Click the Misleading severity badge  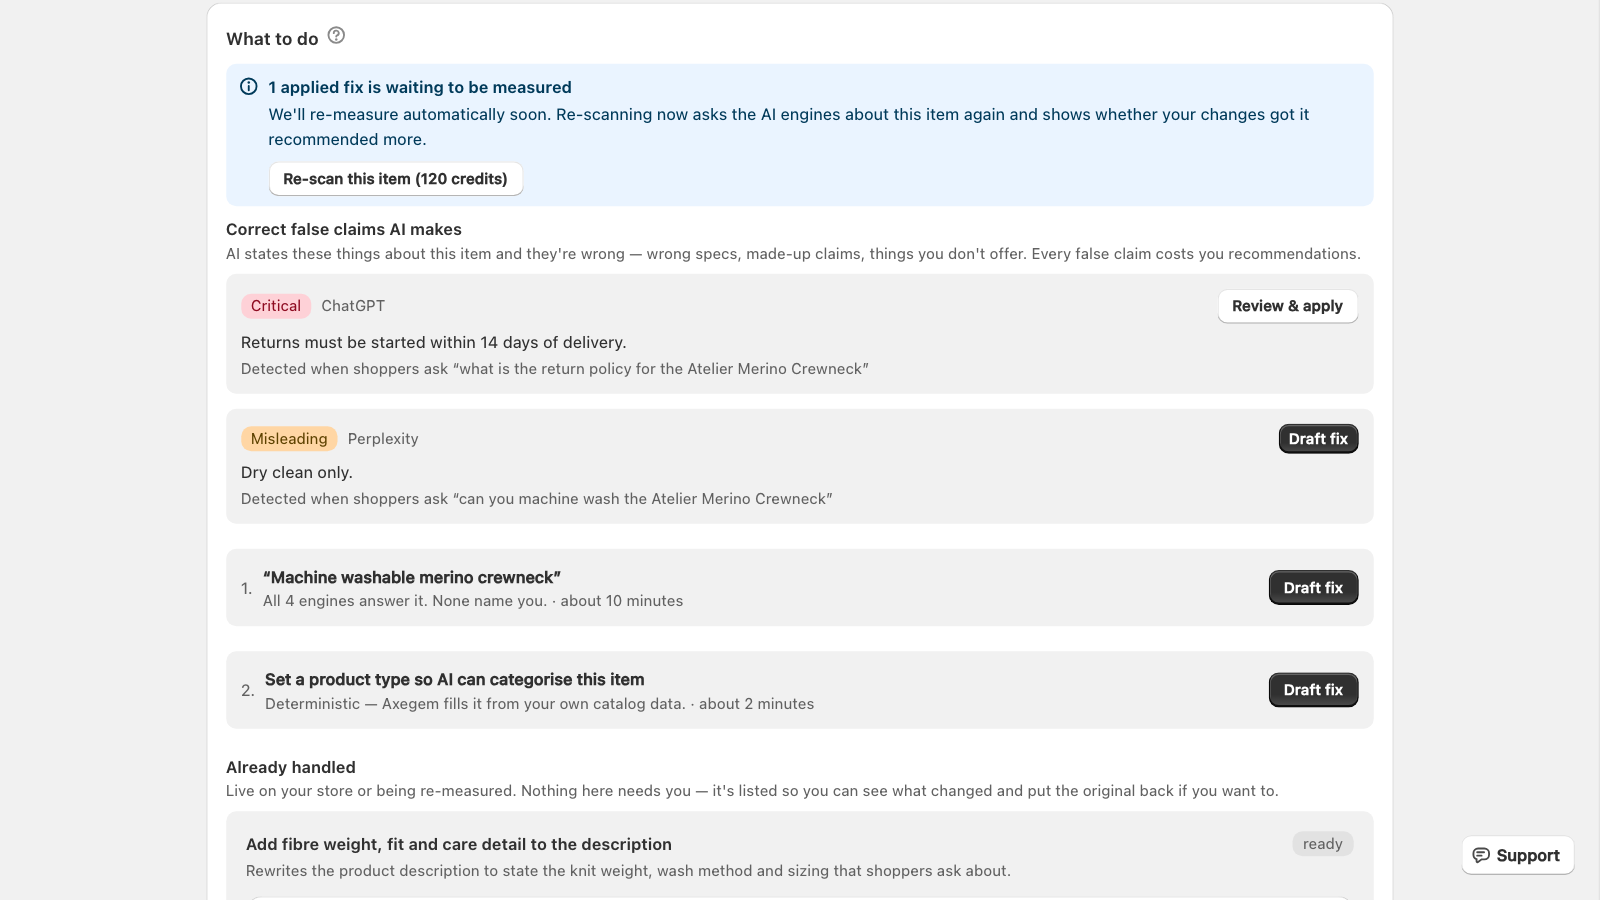[289, 439]
